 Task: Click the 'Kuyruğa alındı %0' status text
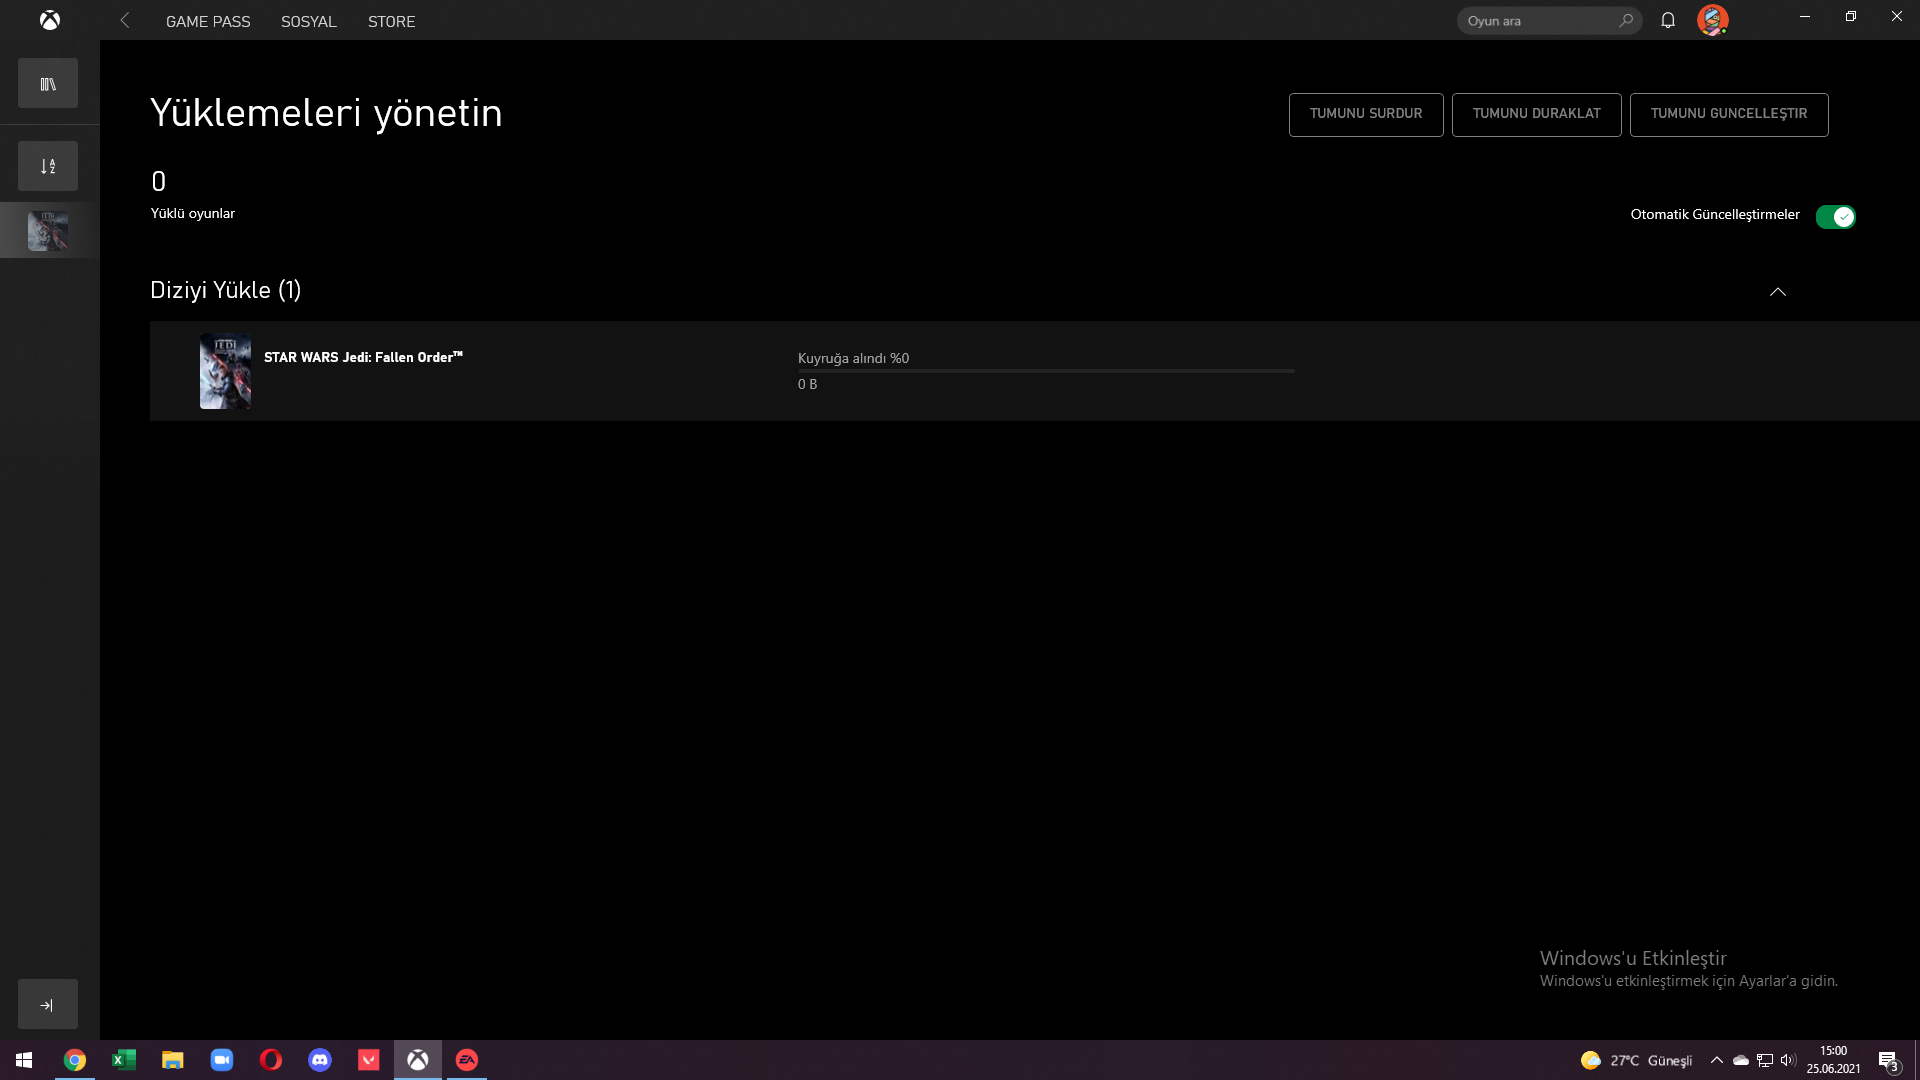click(x=853, y=358)
